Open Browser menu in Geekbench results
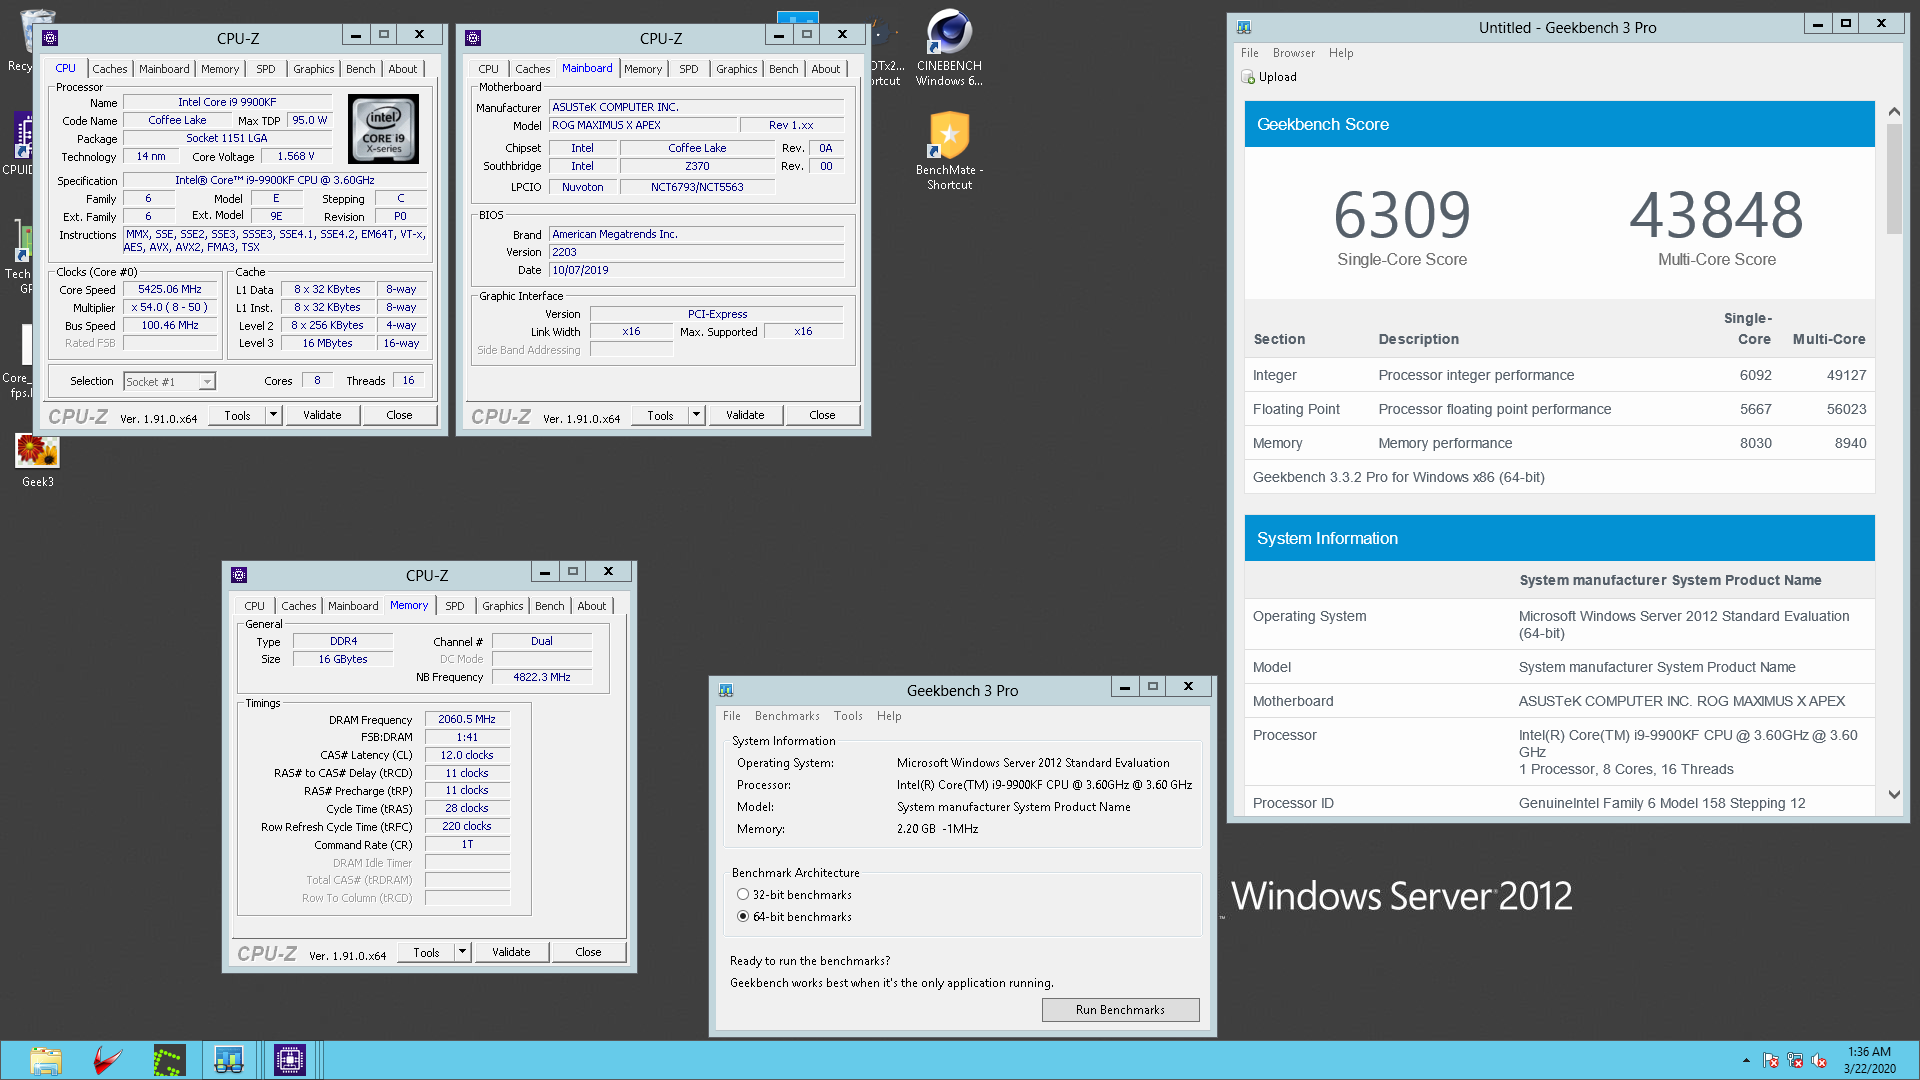Screen dimensions: 1920x1080 point(1293,53)
